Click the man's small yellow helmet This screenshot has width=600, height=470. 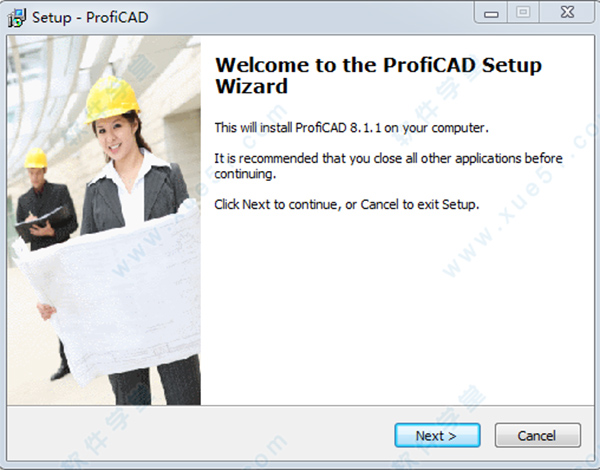pyautogui.click(x=36, y=158)
